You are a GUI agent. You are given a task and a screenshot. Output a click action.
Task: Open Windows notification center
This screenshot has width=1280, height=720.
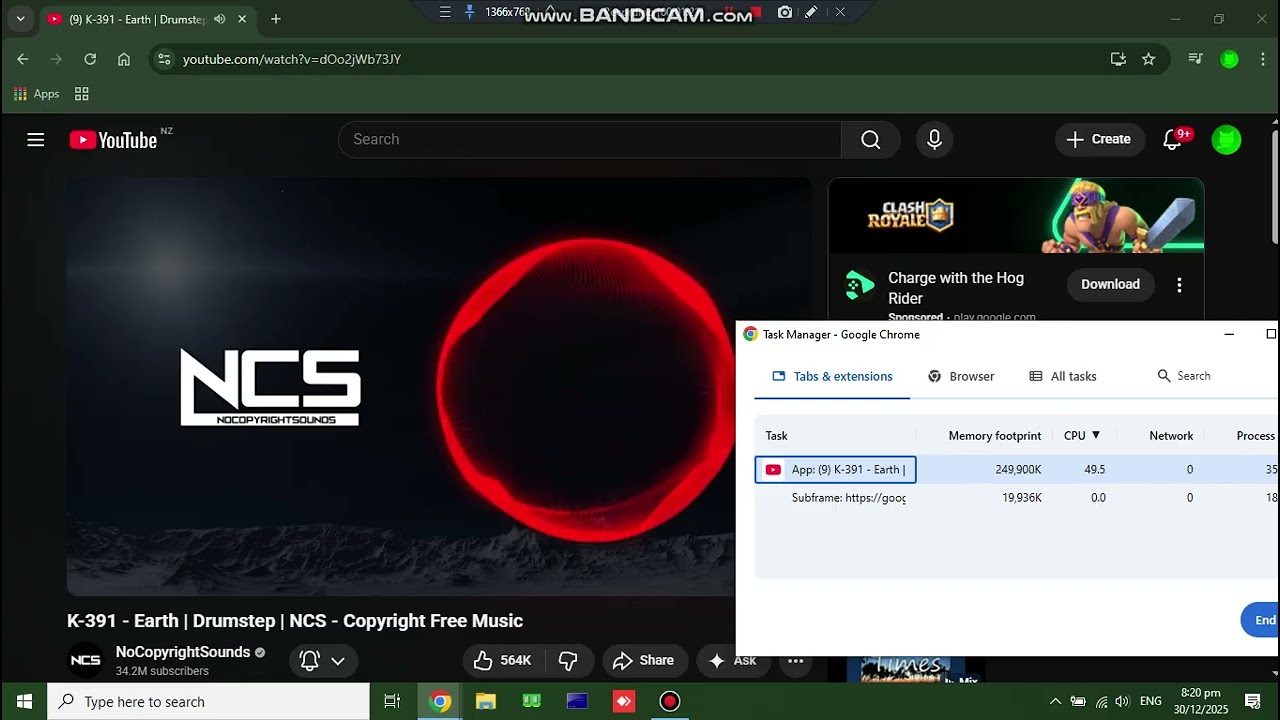pyautogui.click(x=1252, y=701)
